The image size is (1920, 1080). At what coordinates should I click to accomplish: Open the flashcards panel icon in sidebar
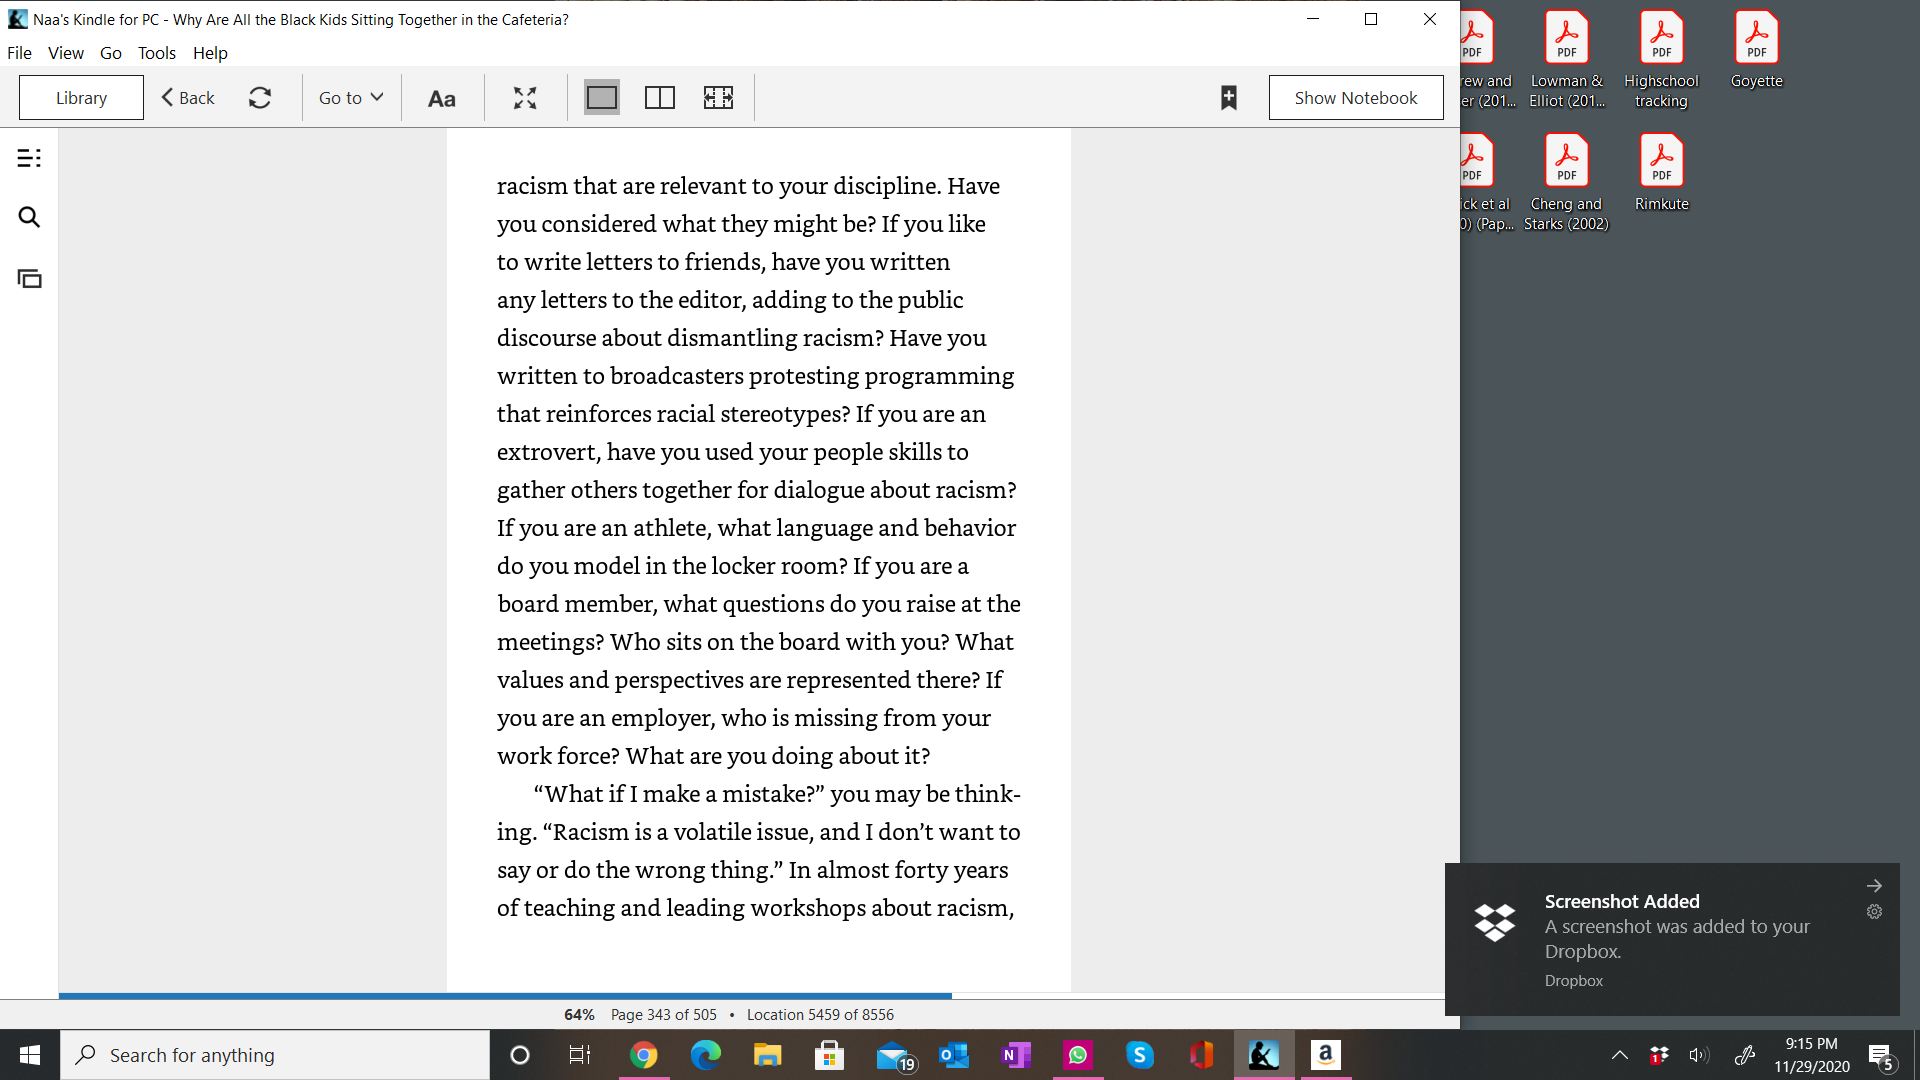tap(29, 279)
